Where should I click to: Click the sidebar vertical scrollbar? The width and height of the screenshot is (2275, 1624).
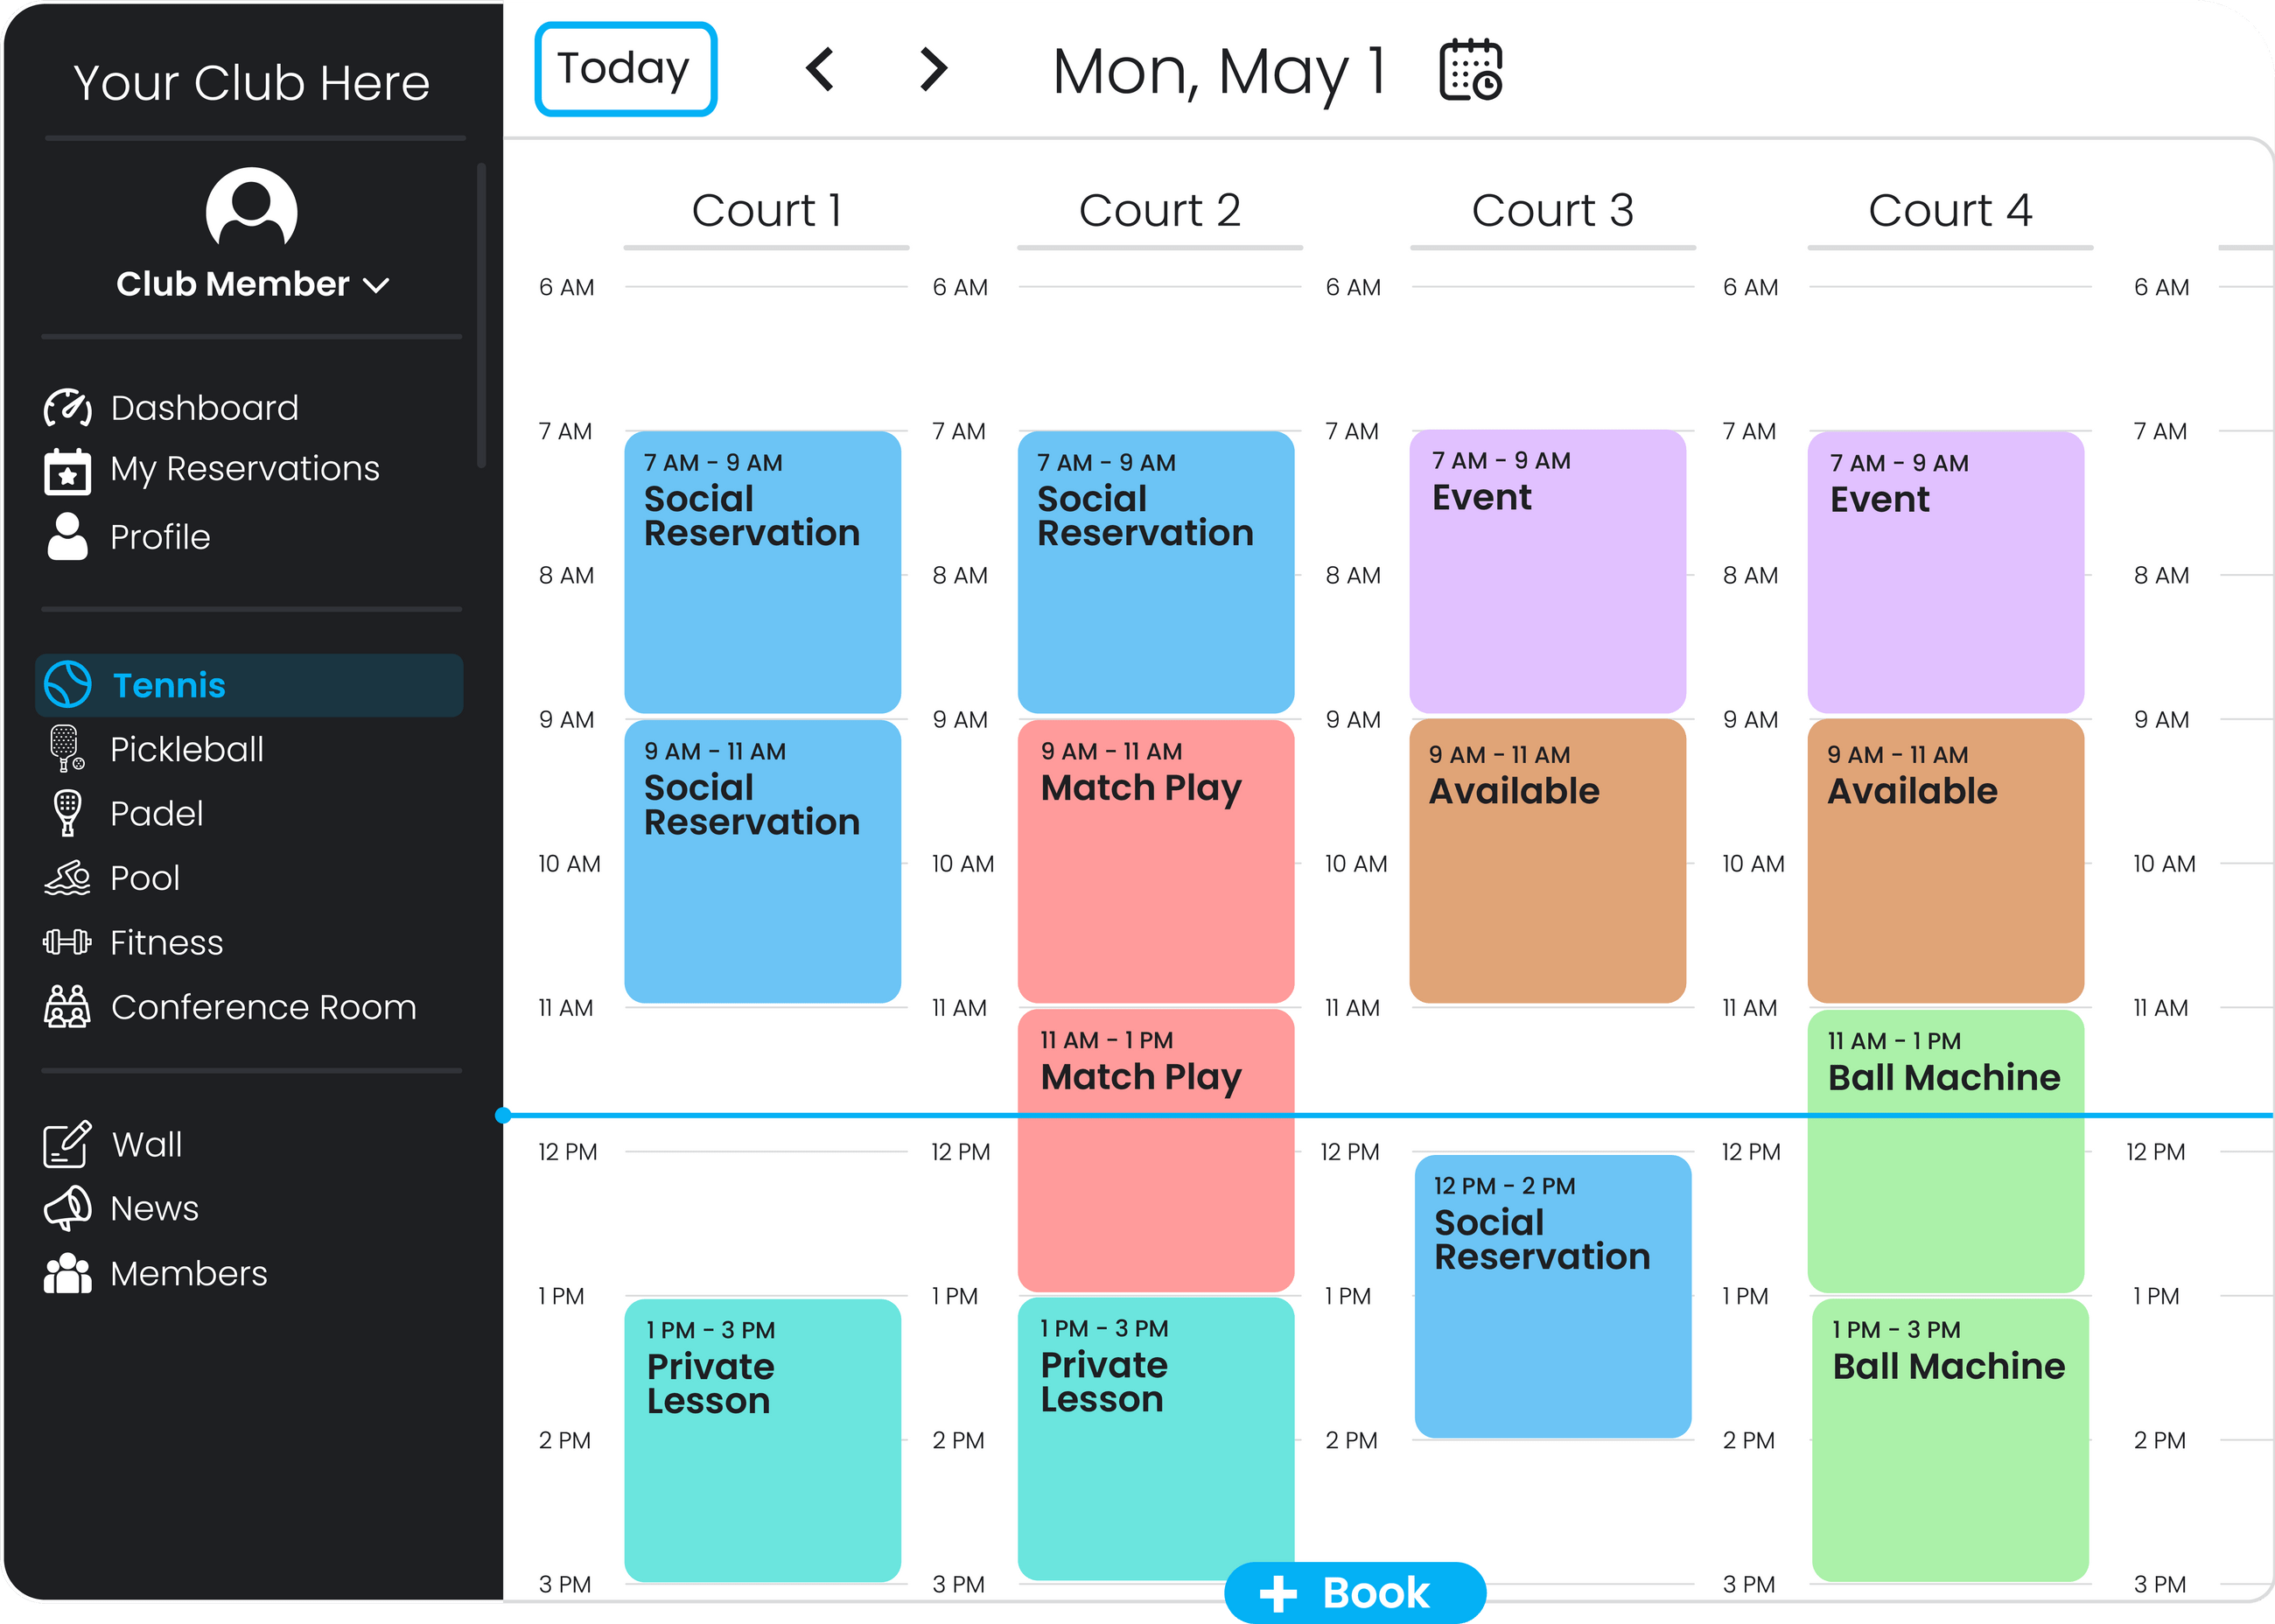[x=481, y=315]
